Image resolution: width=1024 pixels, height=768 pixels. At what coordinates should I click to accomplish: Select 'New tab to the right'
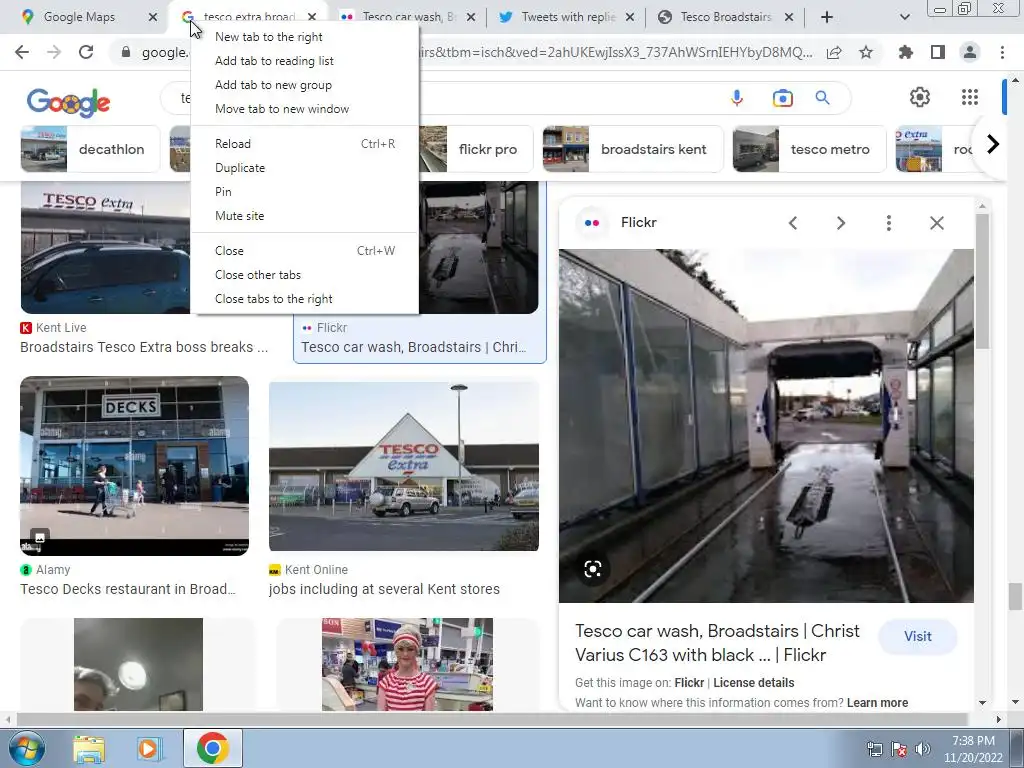tap(305, 37)
